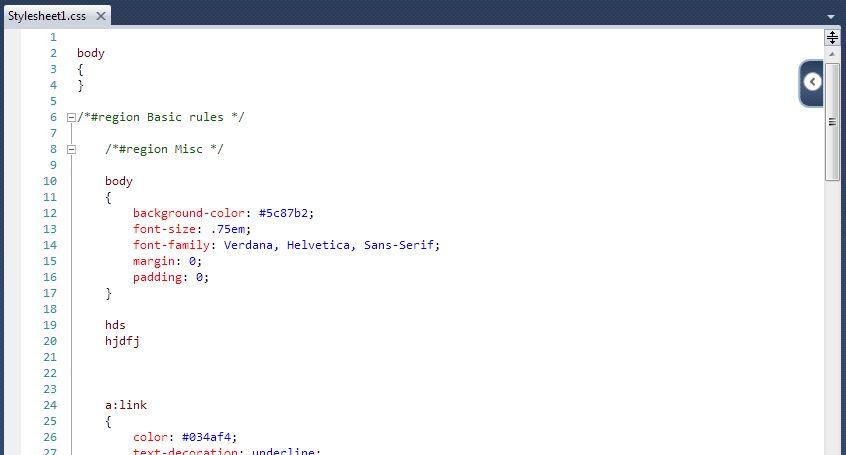The width and height of the screenshot is (846, 455).
Task: Click the vertical scrollbar thumb
Action: click(x=832, y=120)
